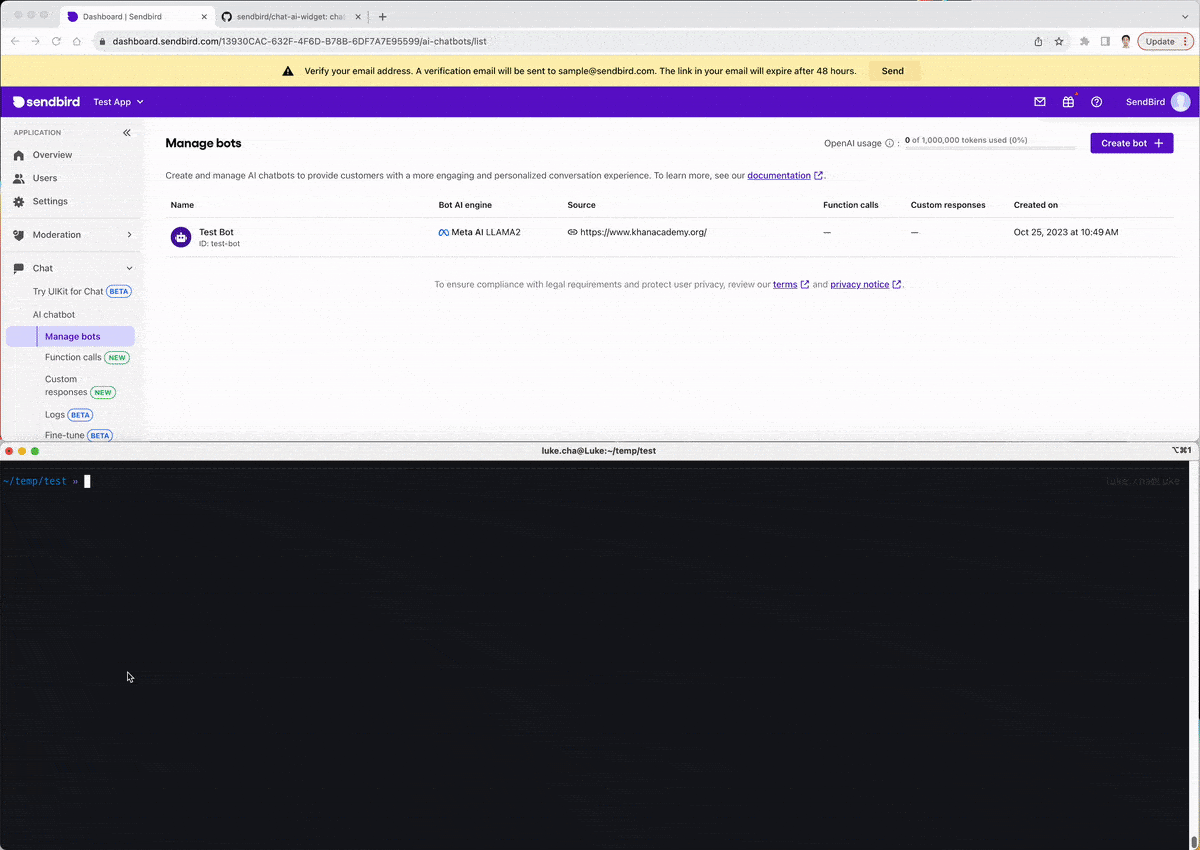Open the Chrome tab search chevron

(x=1187, y=16)
